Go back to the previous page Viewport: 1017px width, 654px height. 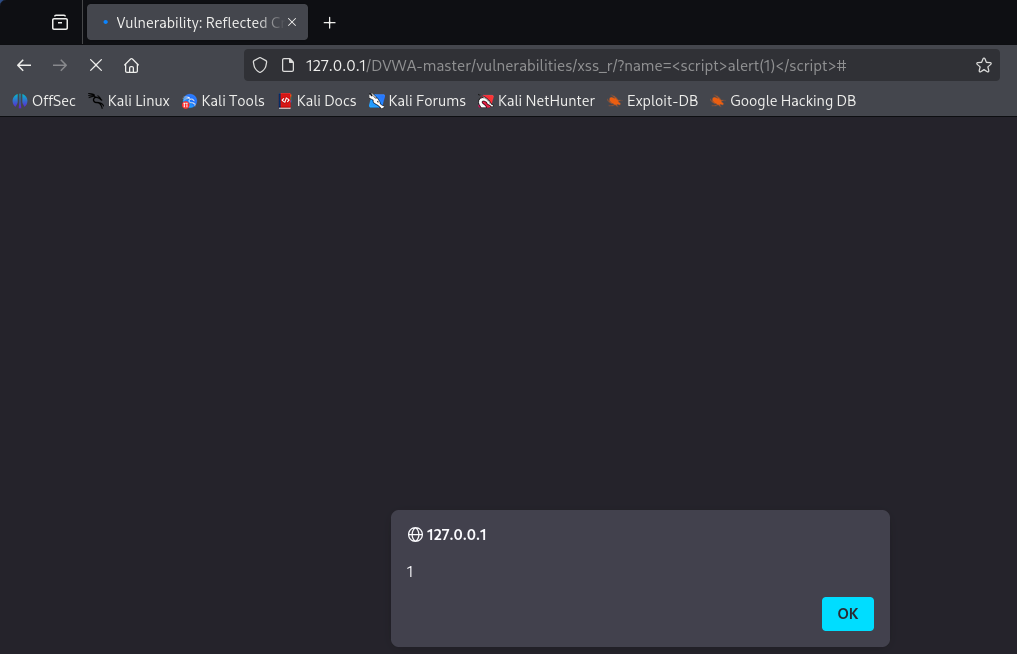(24, 66)
